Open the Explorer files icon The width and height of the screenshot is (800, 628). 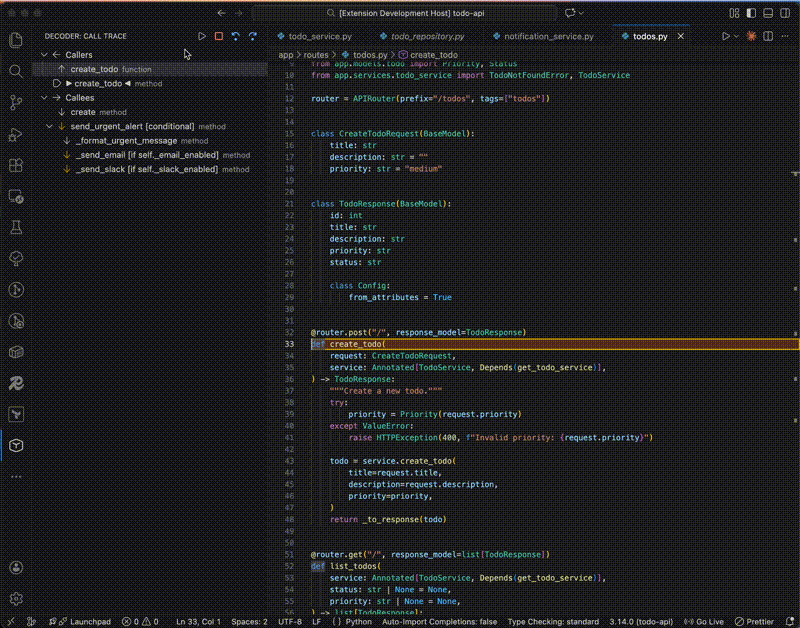(x=16, y=40)
